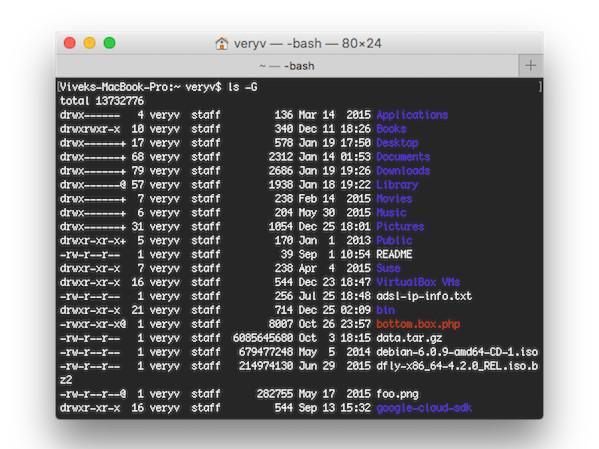
Task: Select the '~ — -bash' tab
Action: click(x=287, y=66)
